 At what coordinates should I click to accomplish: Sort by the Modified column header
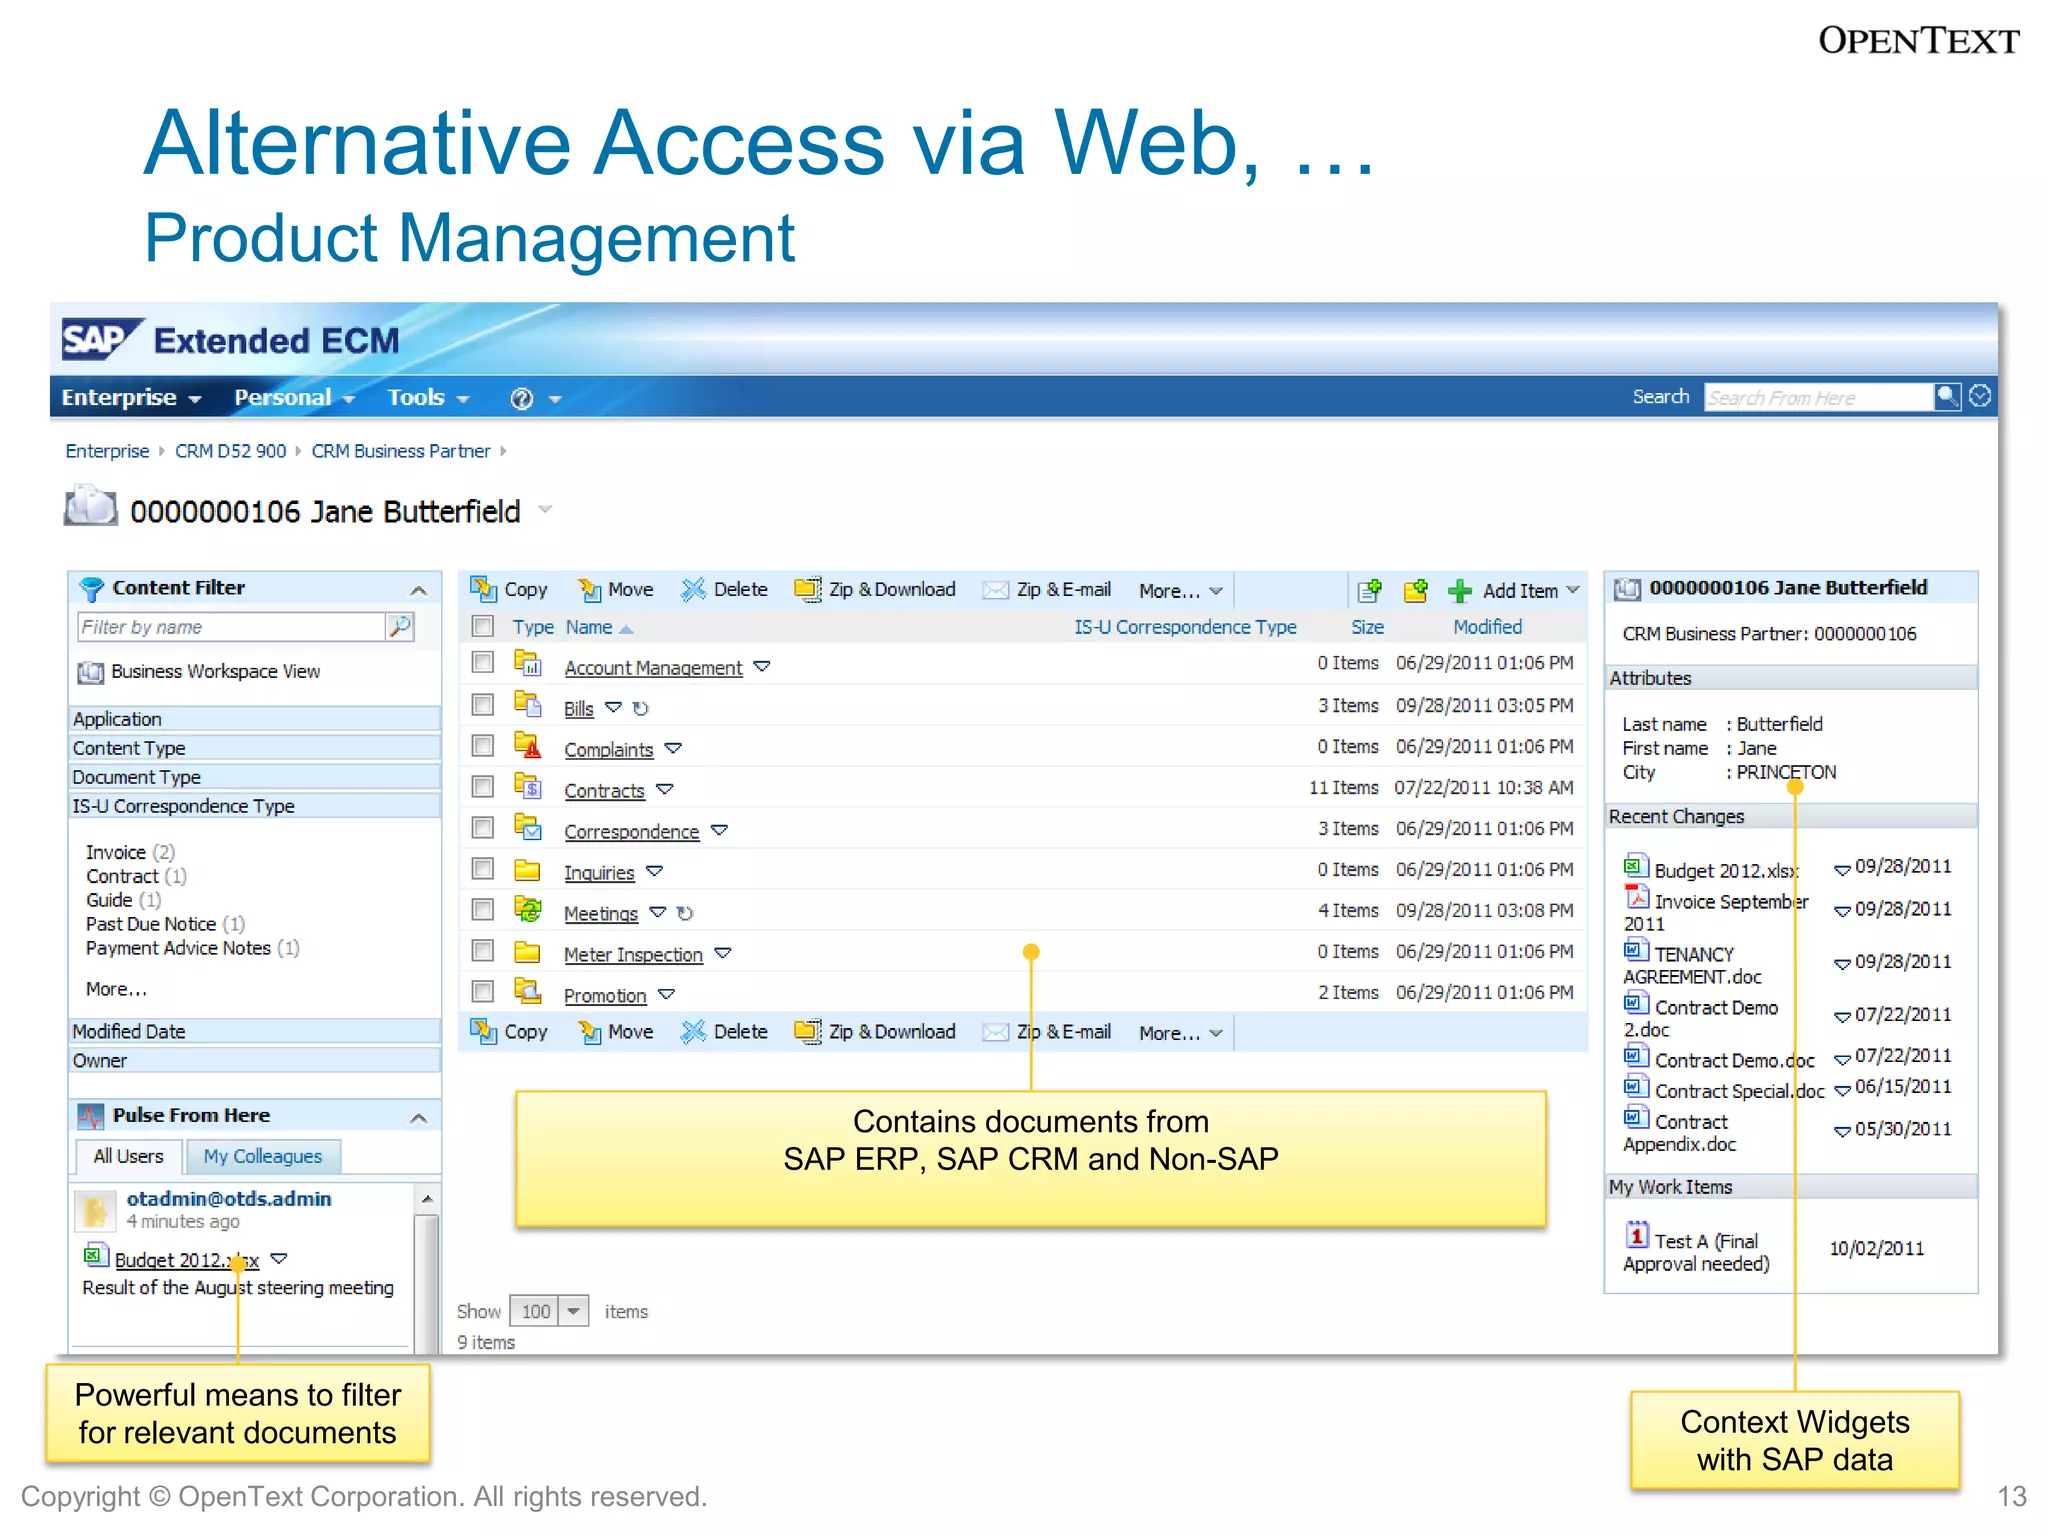click(x=1487, y=627)
